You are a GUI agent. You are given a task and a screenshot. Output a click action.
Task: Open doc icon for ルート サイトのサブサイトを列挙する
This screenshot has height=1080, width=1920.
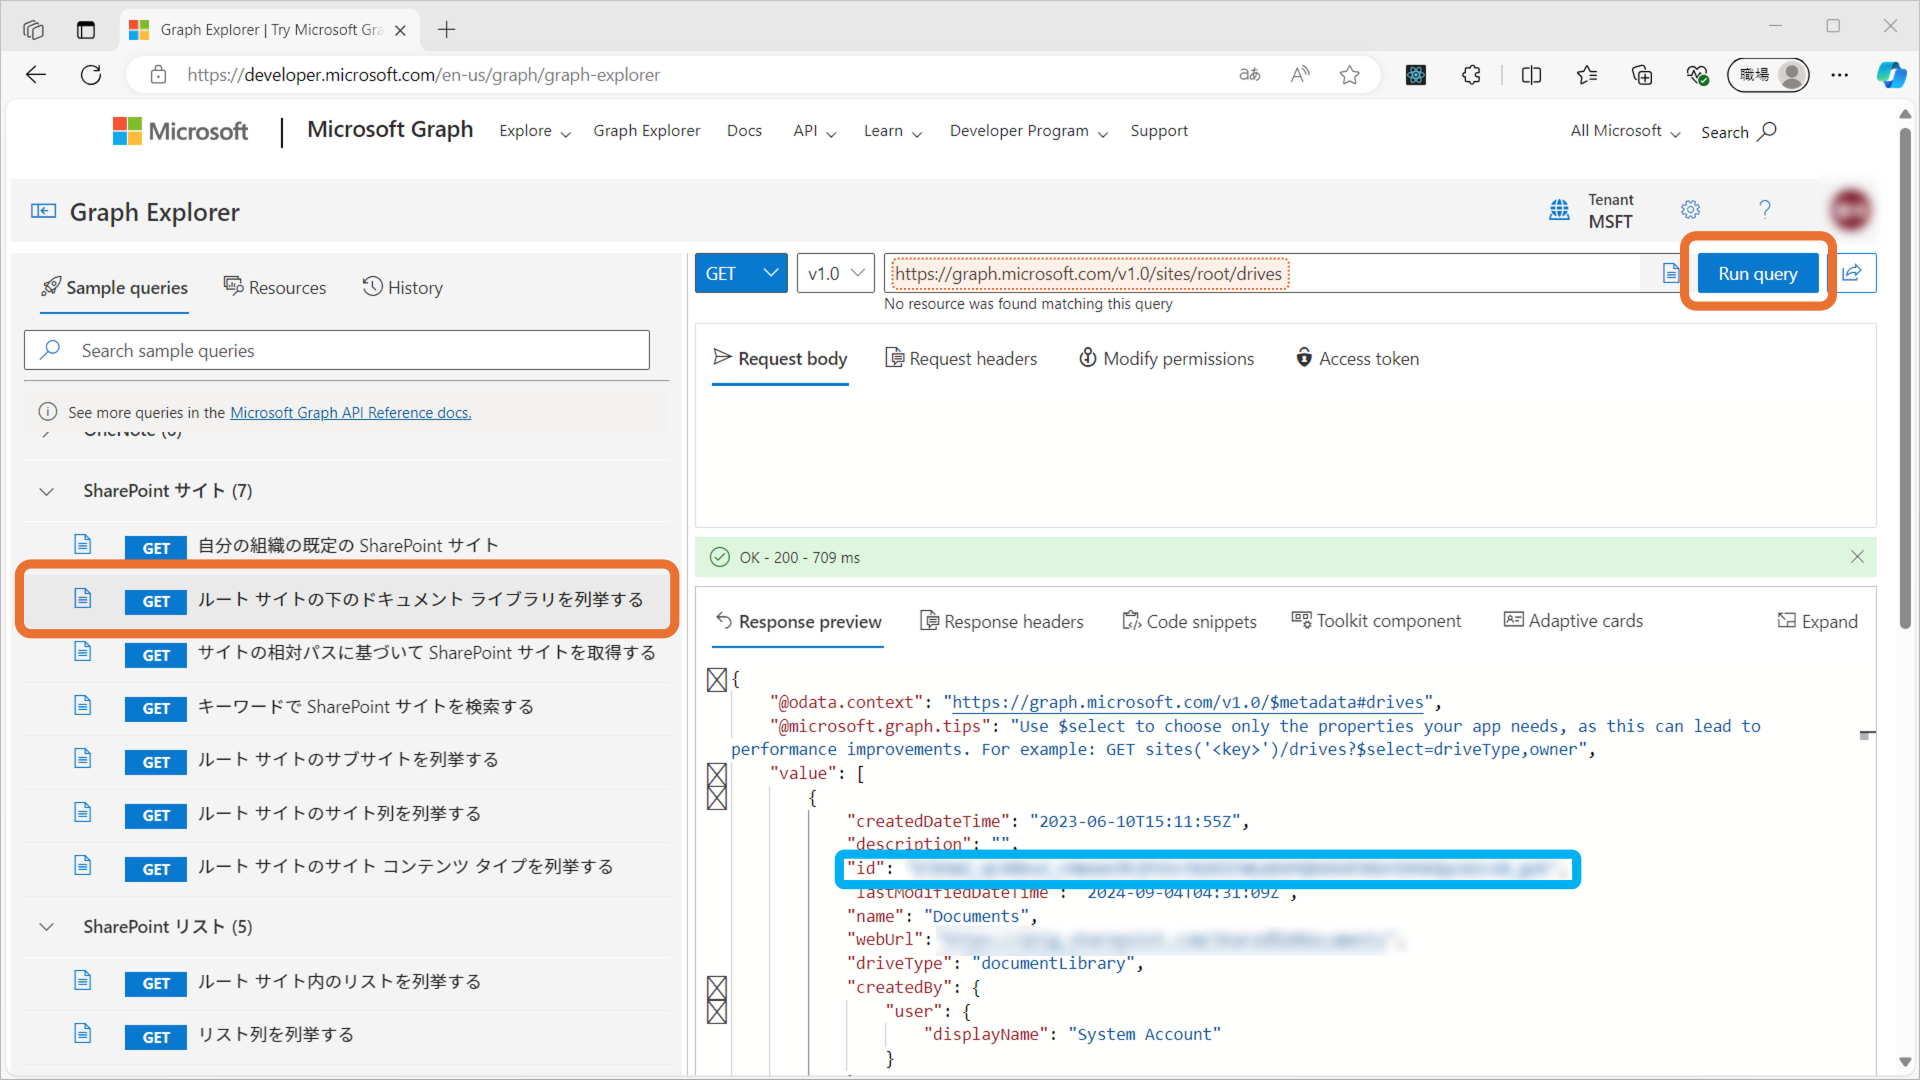point(83,759)
